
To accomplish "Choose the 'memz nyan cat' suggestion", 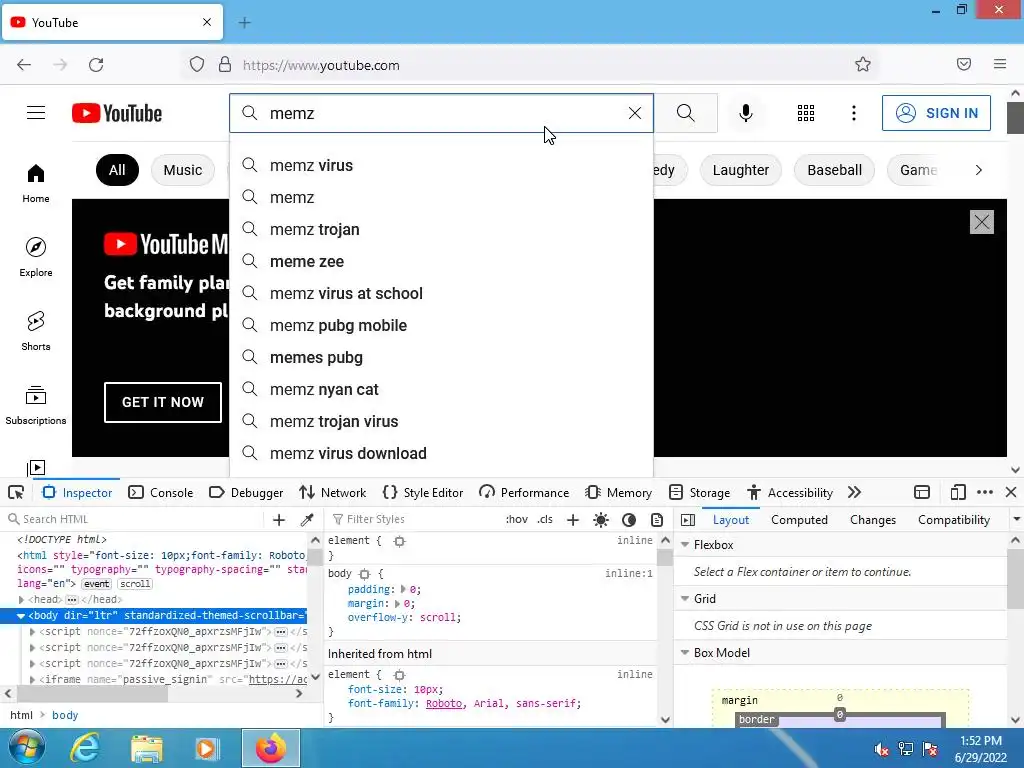I will [441, 389].
